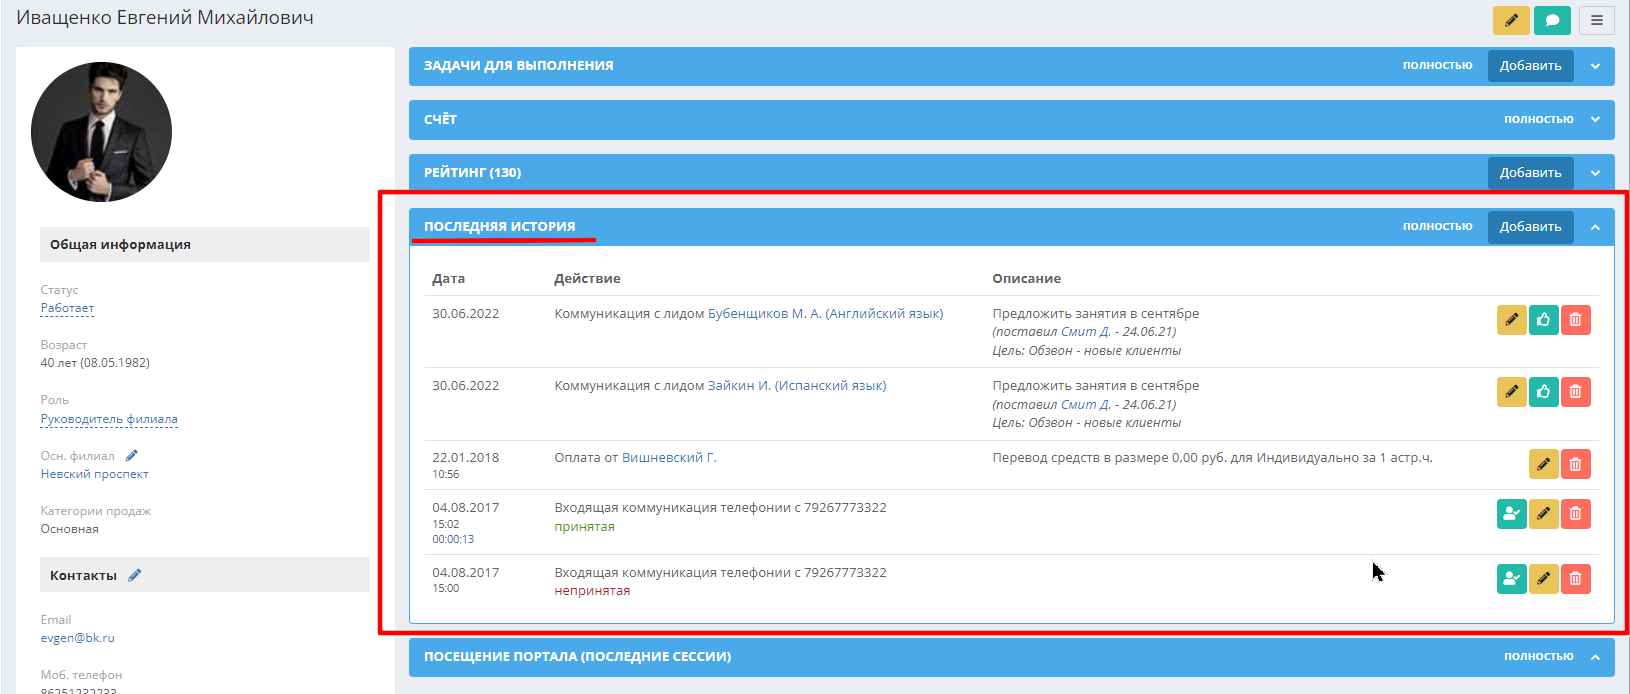Click the evgen@bk.ru email link
This screenshot has width=1630, height=694.
tap(77, 638)
